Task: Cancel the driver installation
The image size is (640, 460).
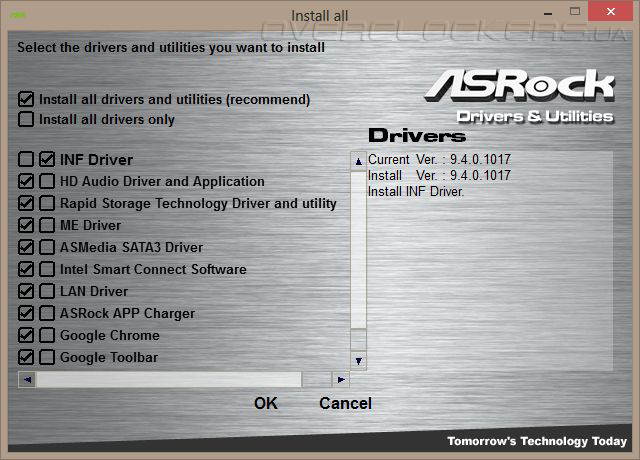Action: [x=345, y=403]
